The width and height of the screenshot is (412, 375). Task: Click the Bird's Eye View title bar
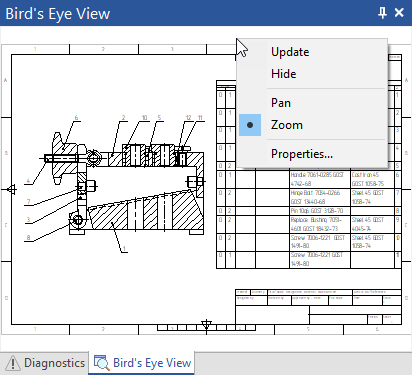[x=187, y=13]
